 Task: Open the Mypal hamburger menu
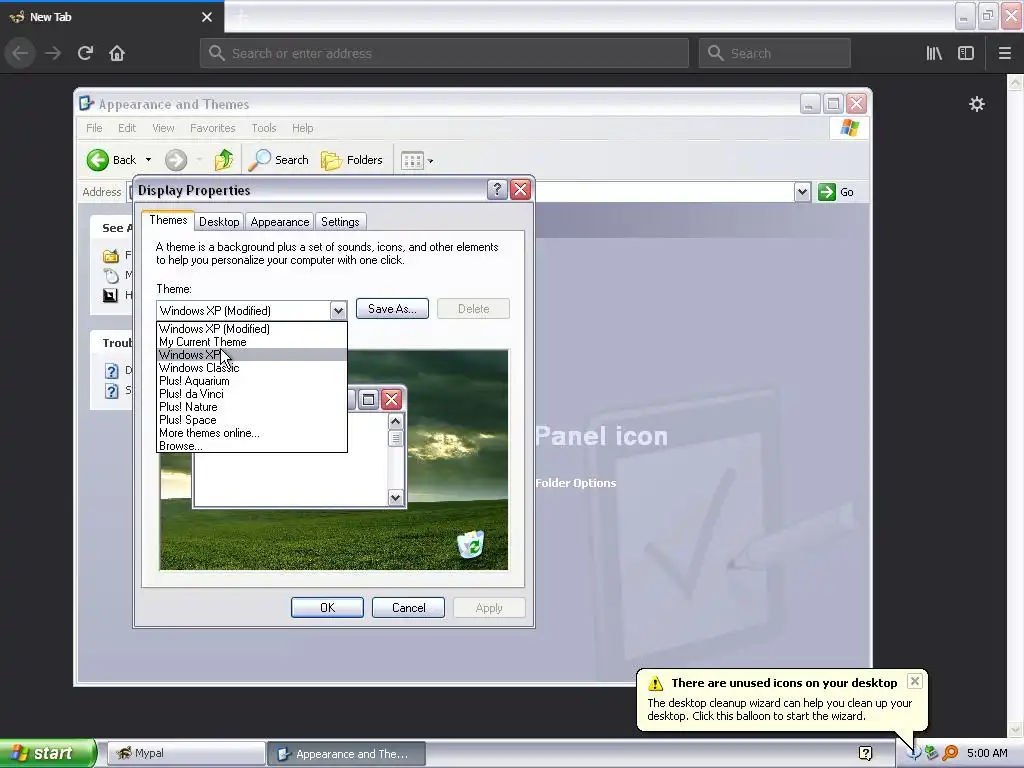1005,53
